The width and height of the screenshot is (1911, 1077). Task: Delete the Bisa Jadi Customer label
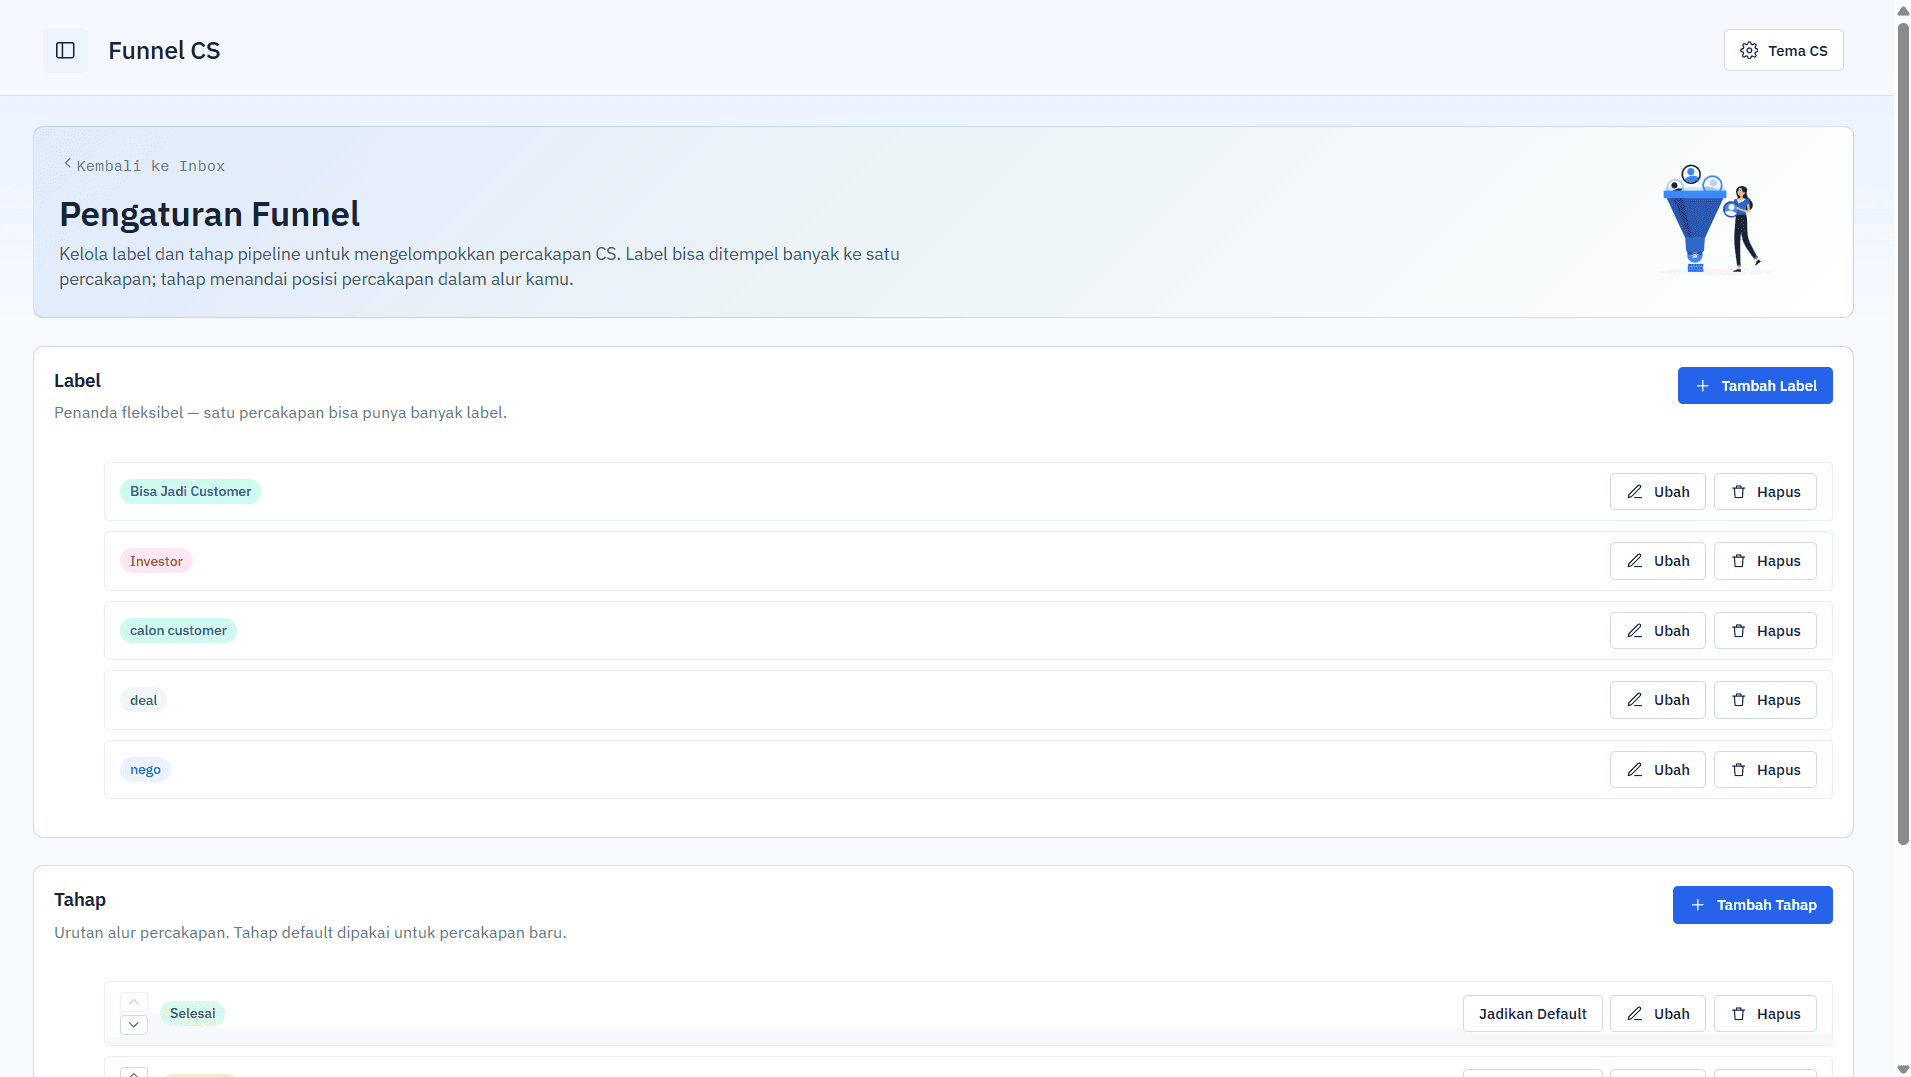click(x=1764, y=492)
